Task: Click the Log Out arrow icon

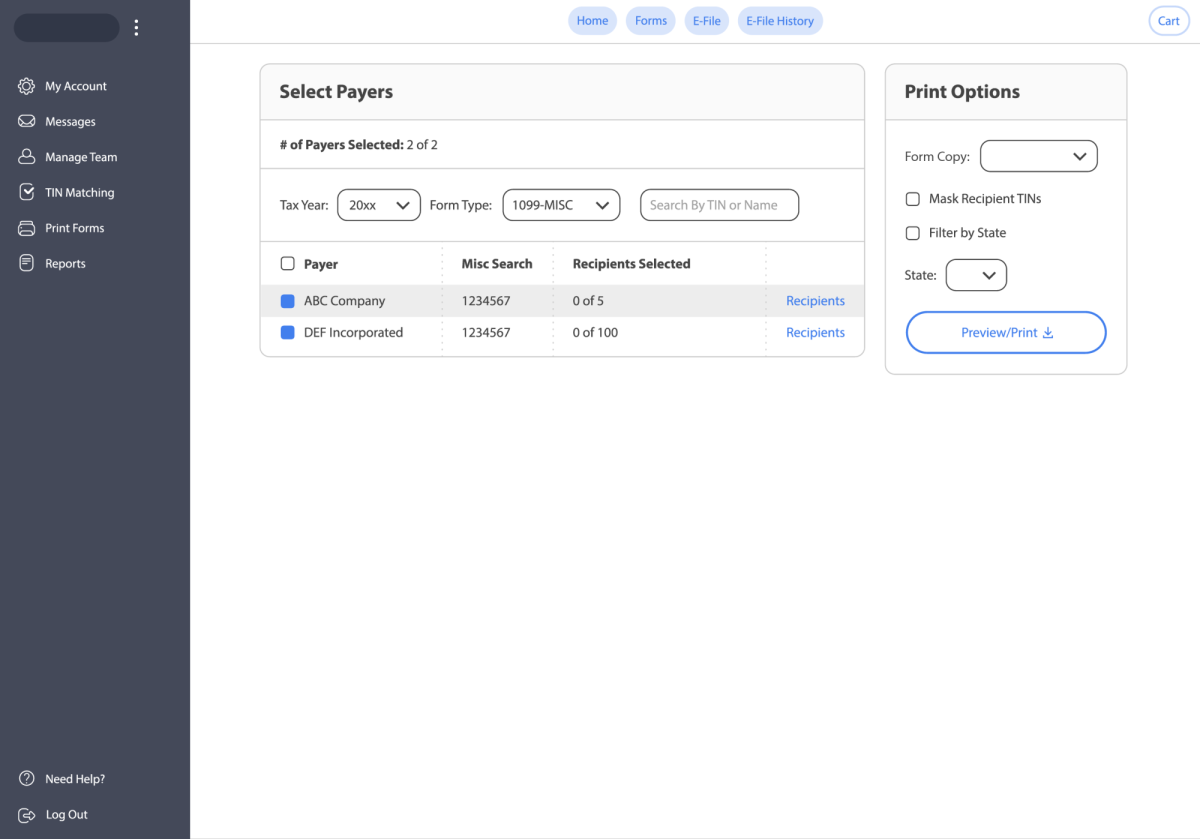Action: pos(27,815)
